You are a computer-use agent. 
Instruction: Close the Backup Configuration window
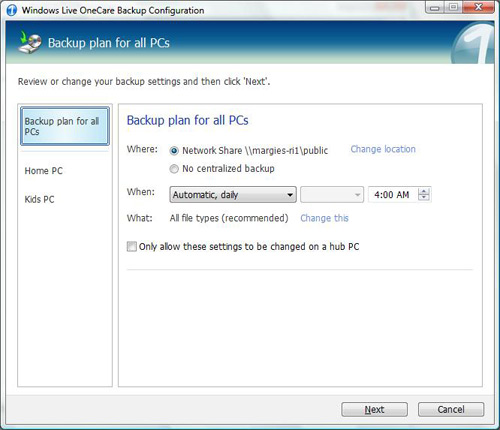click(x=479, y=7)
